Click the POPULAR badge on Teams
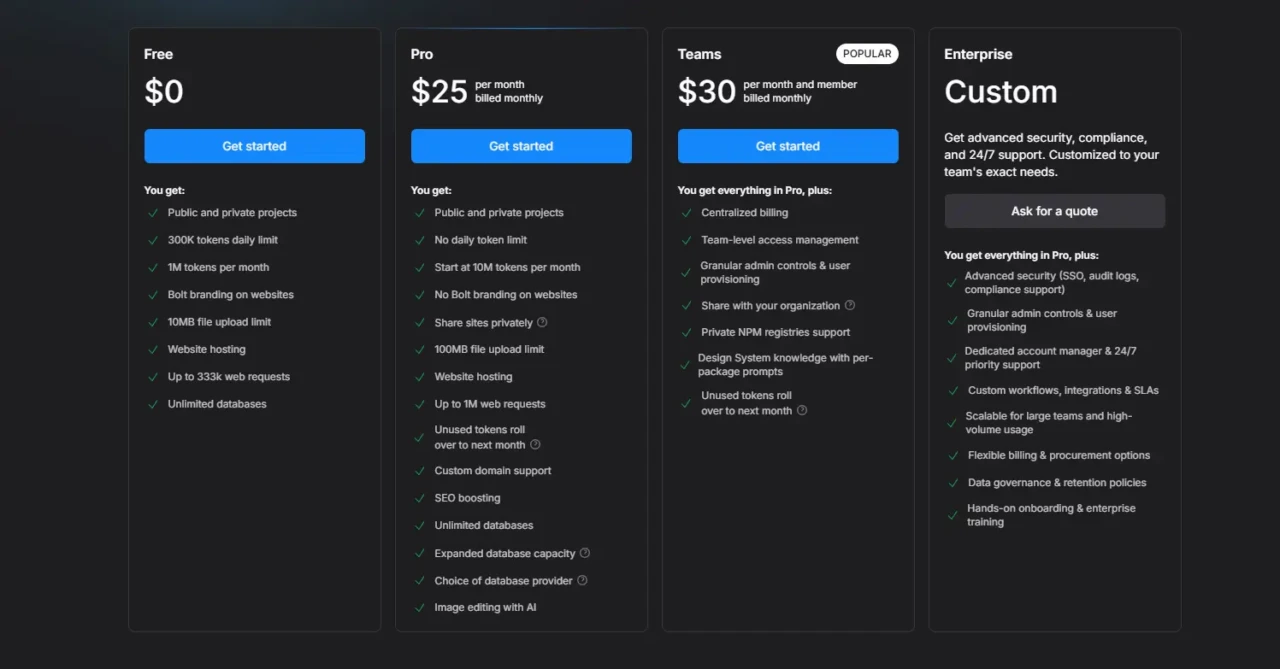1280x669 pixels. [x=867, y=54]
